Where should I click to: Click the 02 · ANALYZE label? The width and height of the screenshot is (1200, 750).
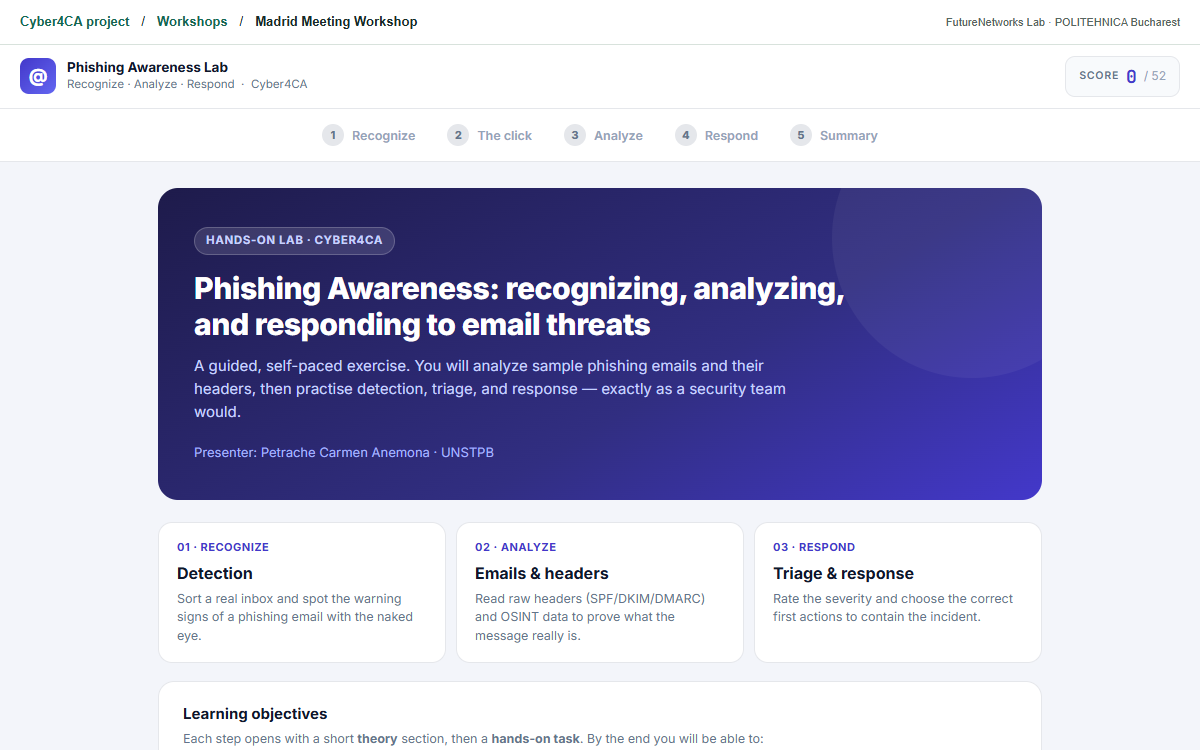click(516, 547)
